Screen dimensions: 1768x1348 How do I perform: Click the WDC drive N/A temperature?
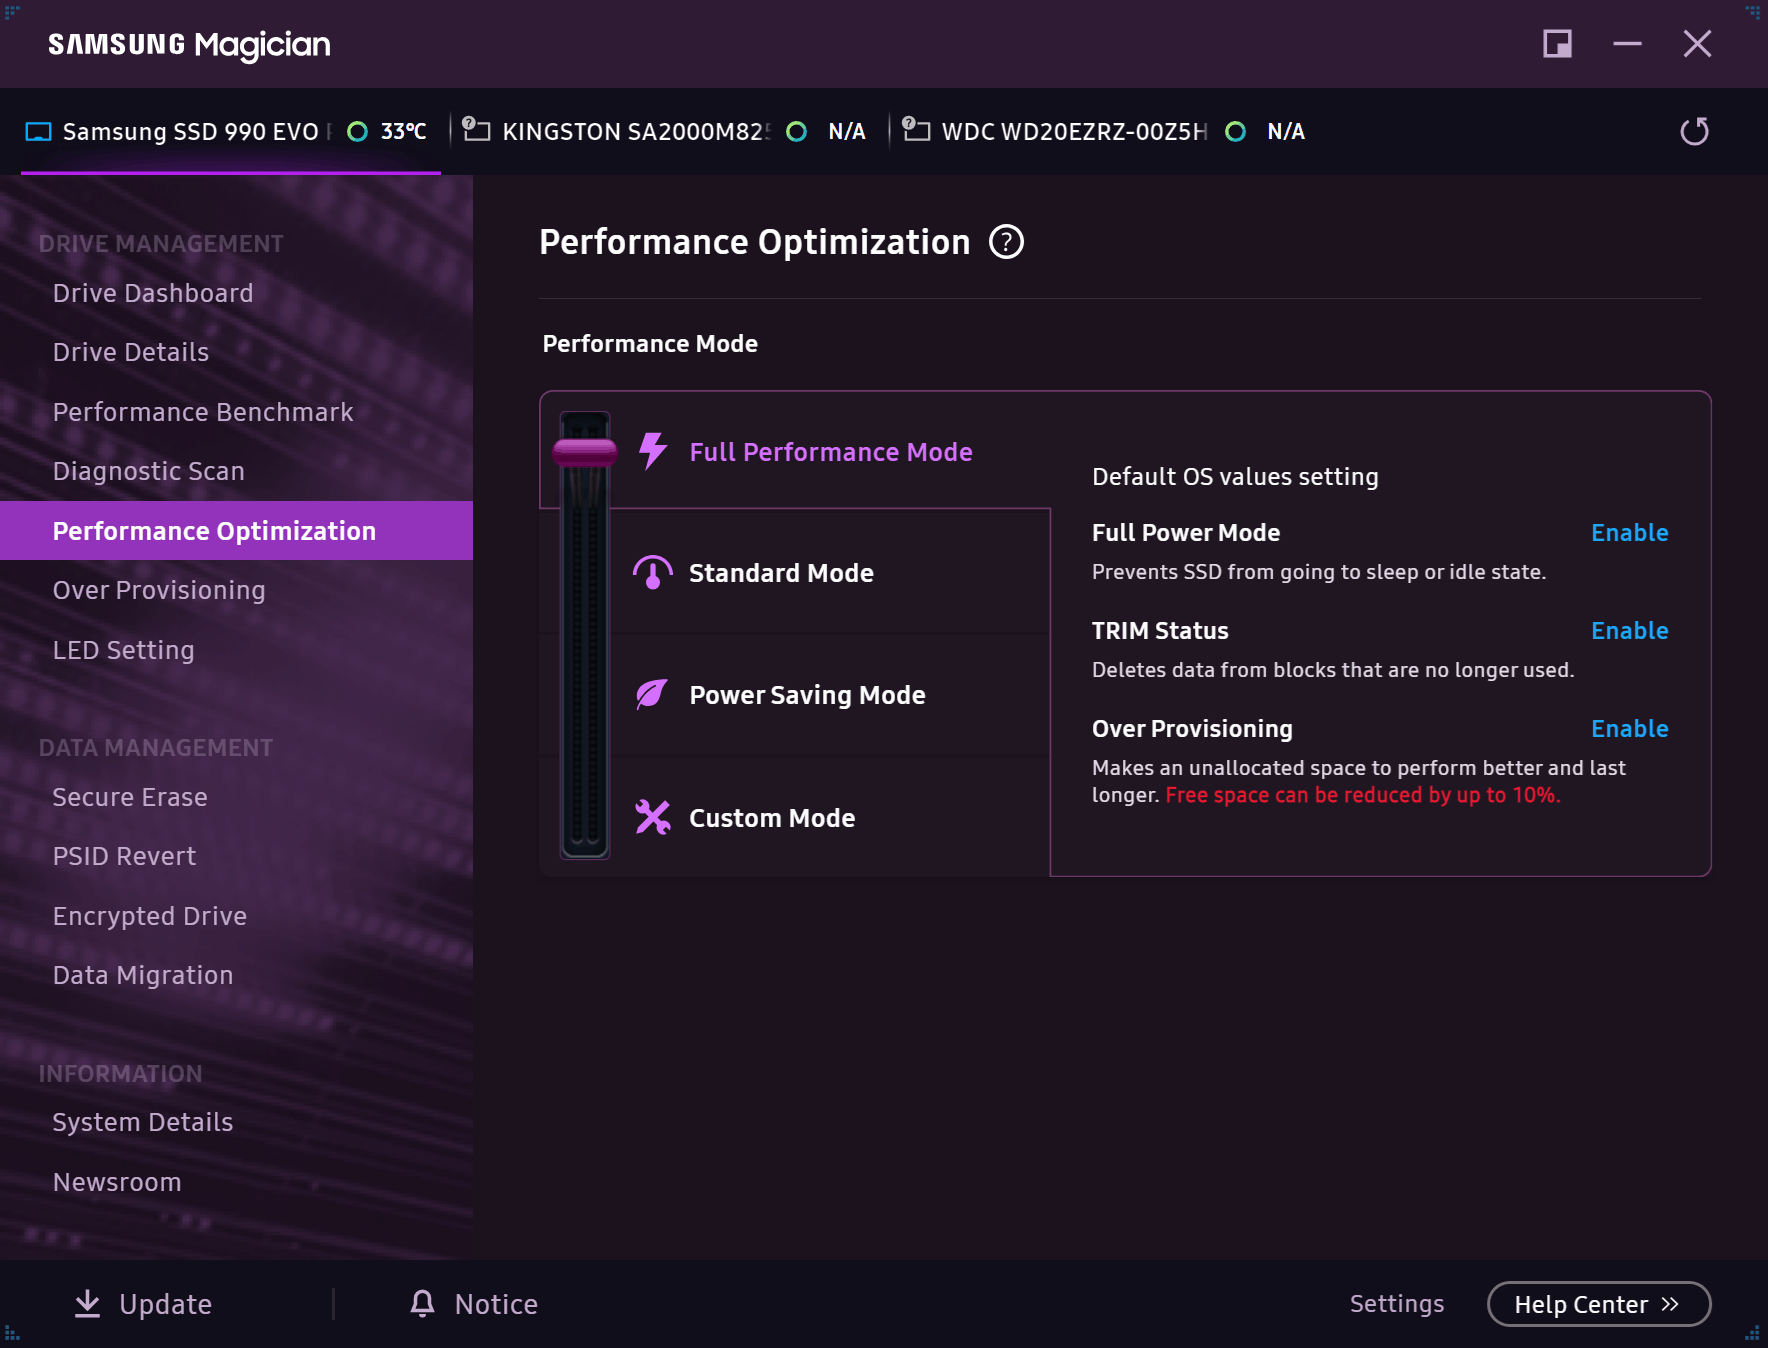(1286, 132)
